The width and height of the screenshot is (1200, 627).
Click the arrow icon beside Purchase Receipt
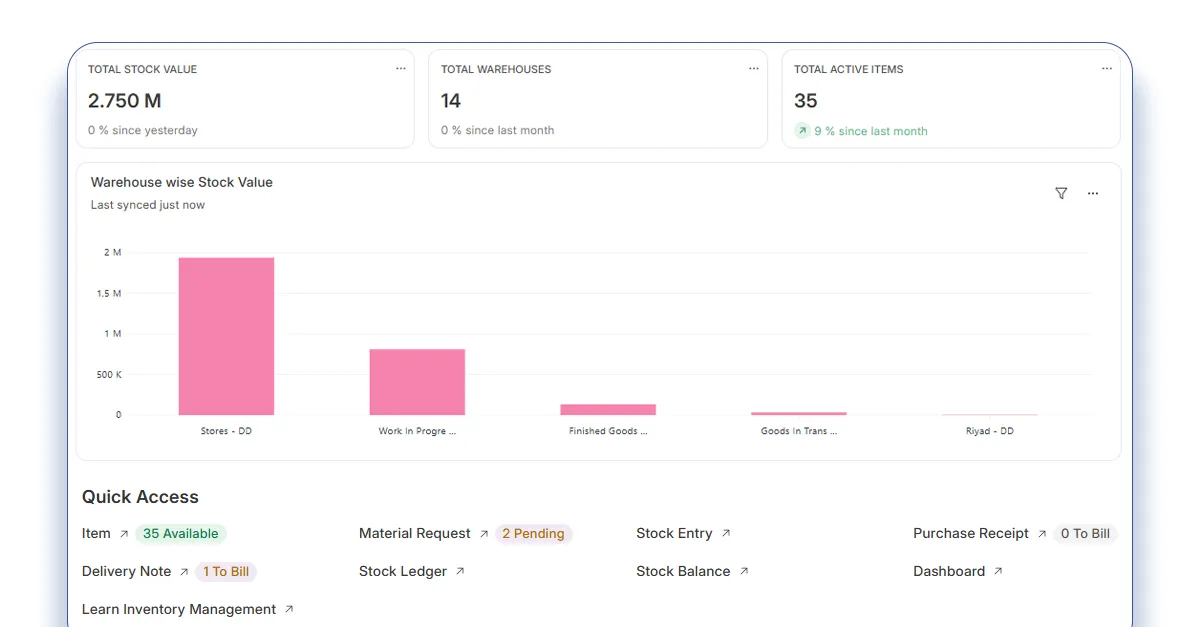[x=1042, y=534]
